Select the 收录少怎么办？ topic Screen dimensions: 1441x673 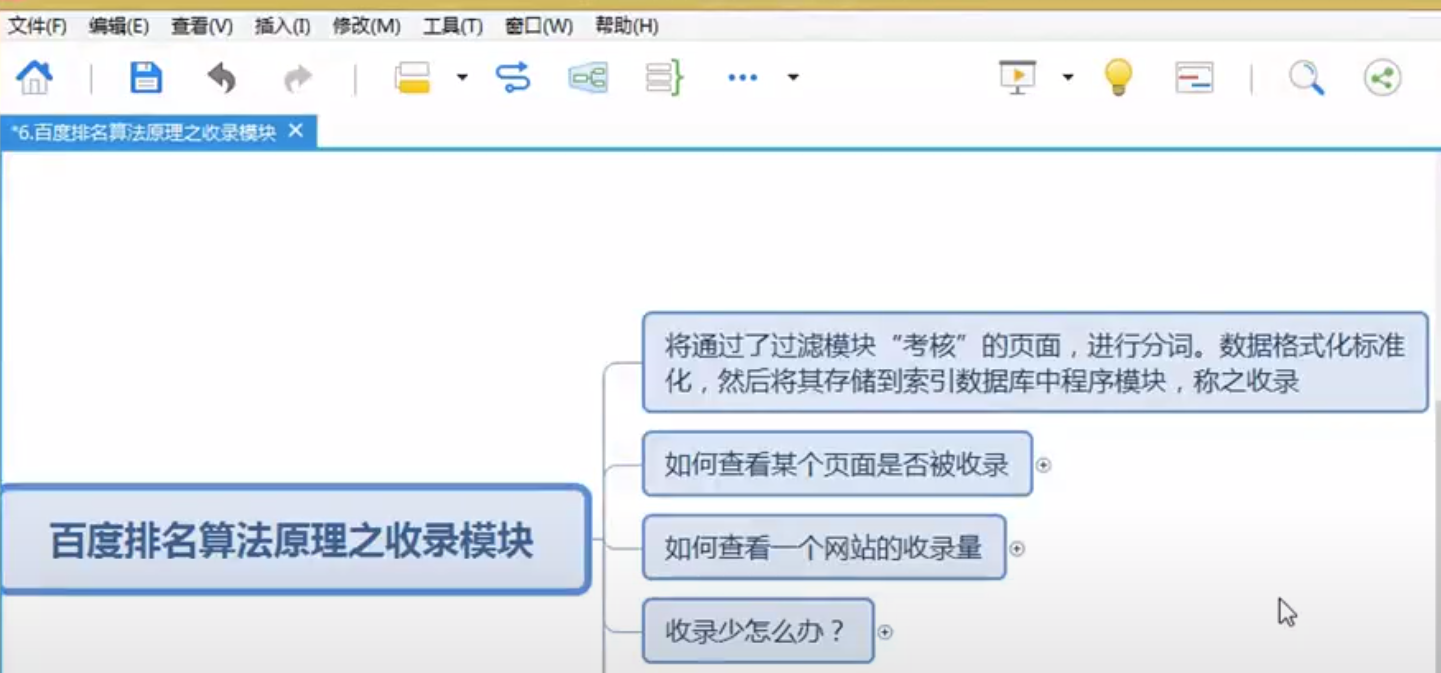(758, 631)
